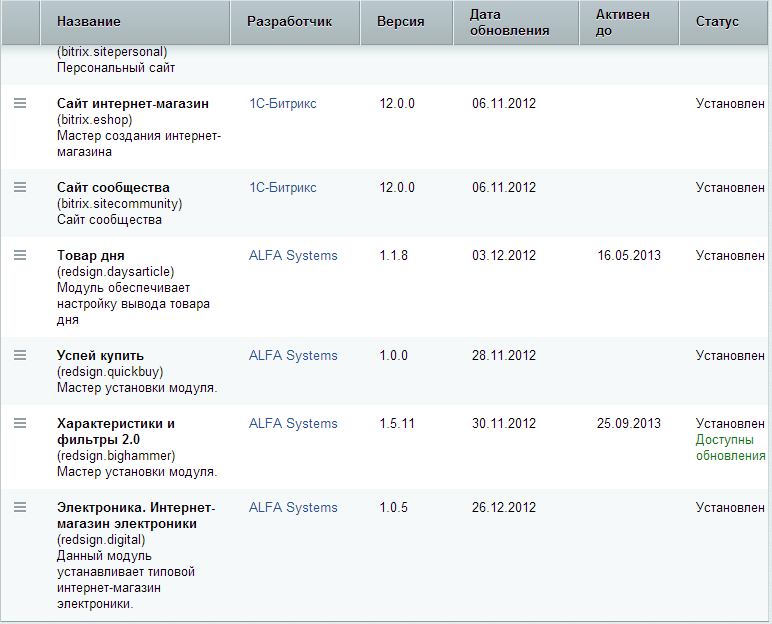772x624 pixels.
Task: Open actions menu for Сайт интернет-магазин row
Action: (20, 103)
